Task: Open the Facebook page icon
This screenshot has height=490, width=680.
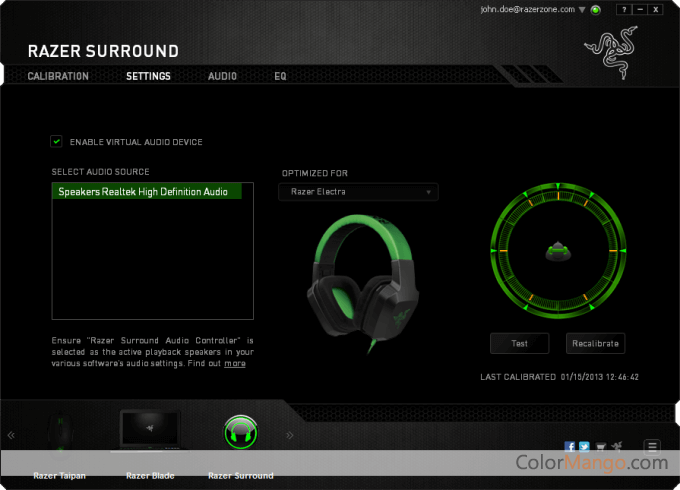Action: point(569,446)
